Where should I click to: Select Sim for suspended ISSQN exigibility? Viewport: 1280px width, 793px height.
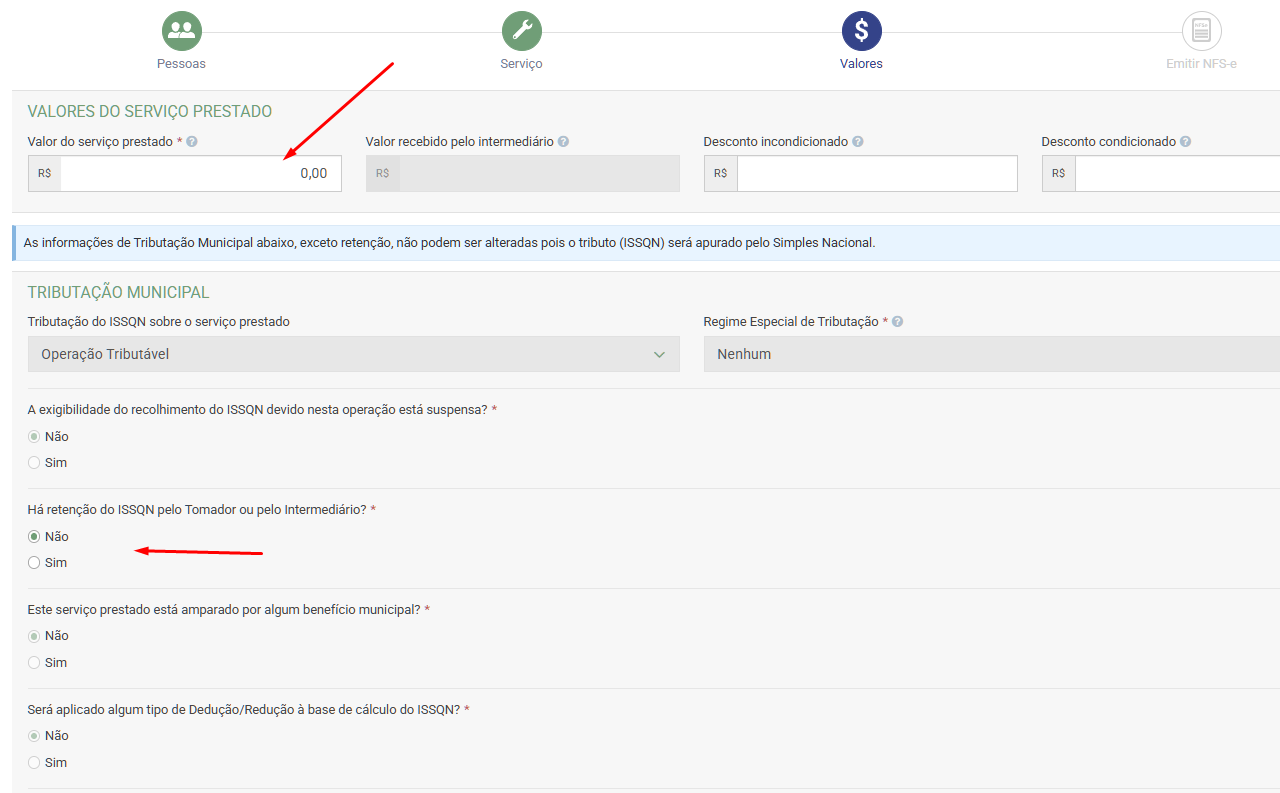[34, 463]
